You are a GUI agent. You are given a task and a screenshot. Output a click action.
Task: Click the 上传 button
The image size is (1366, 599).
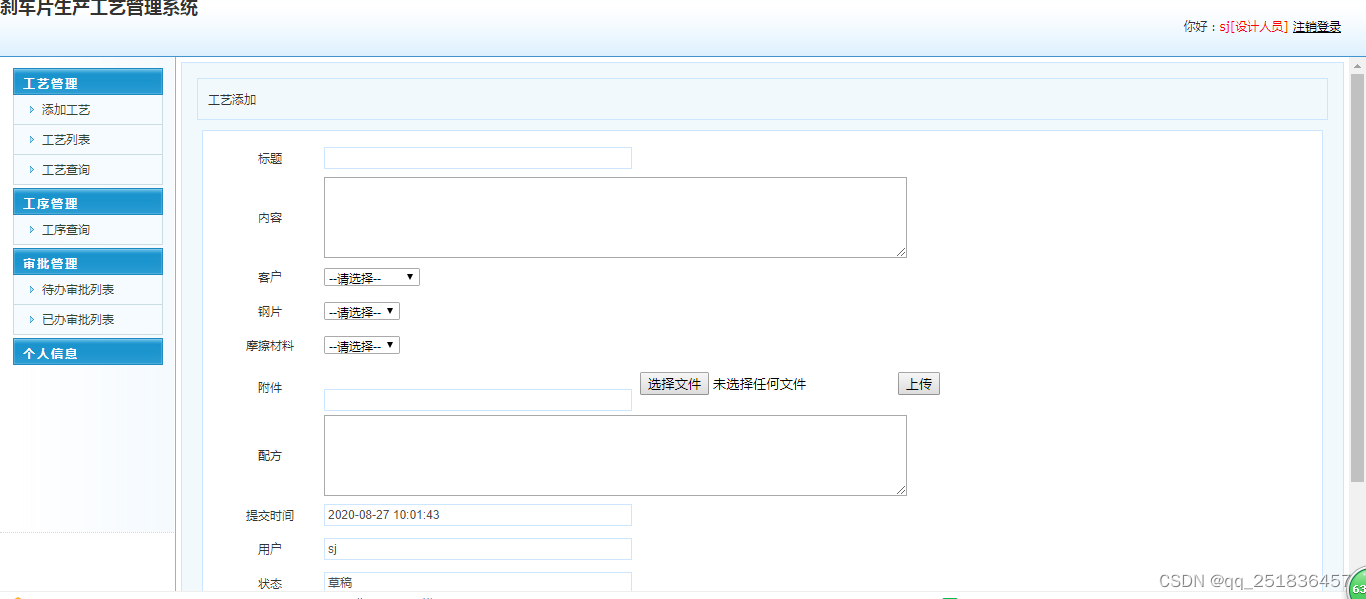point(919,384)
